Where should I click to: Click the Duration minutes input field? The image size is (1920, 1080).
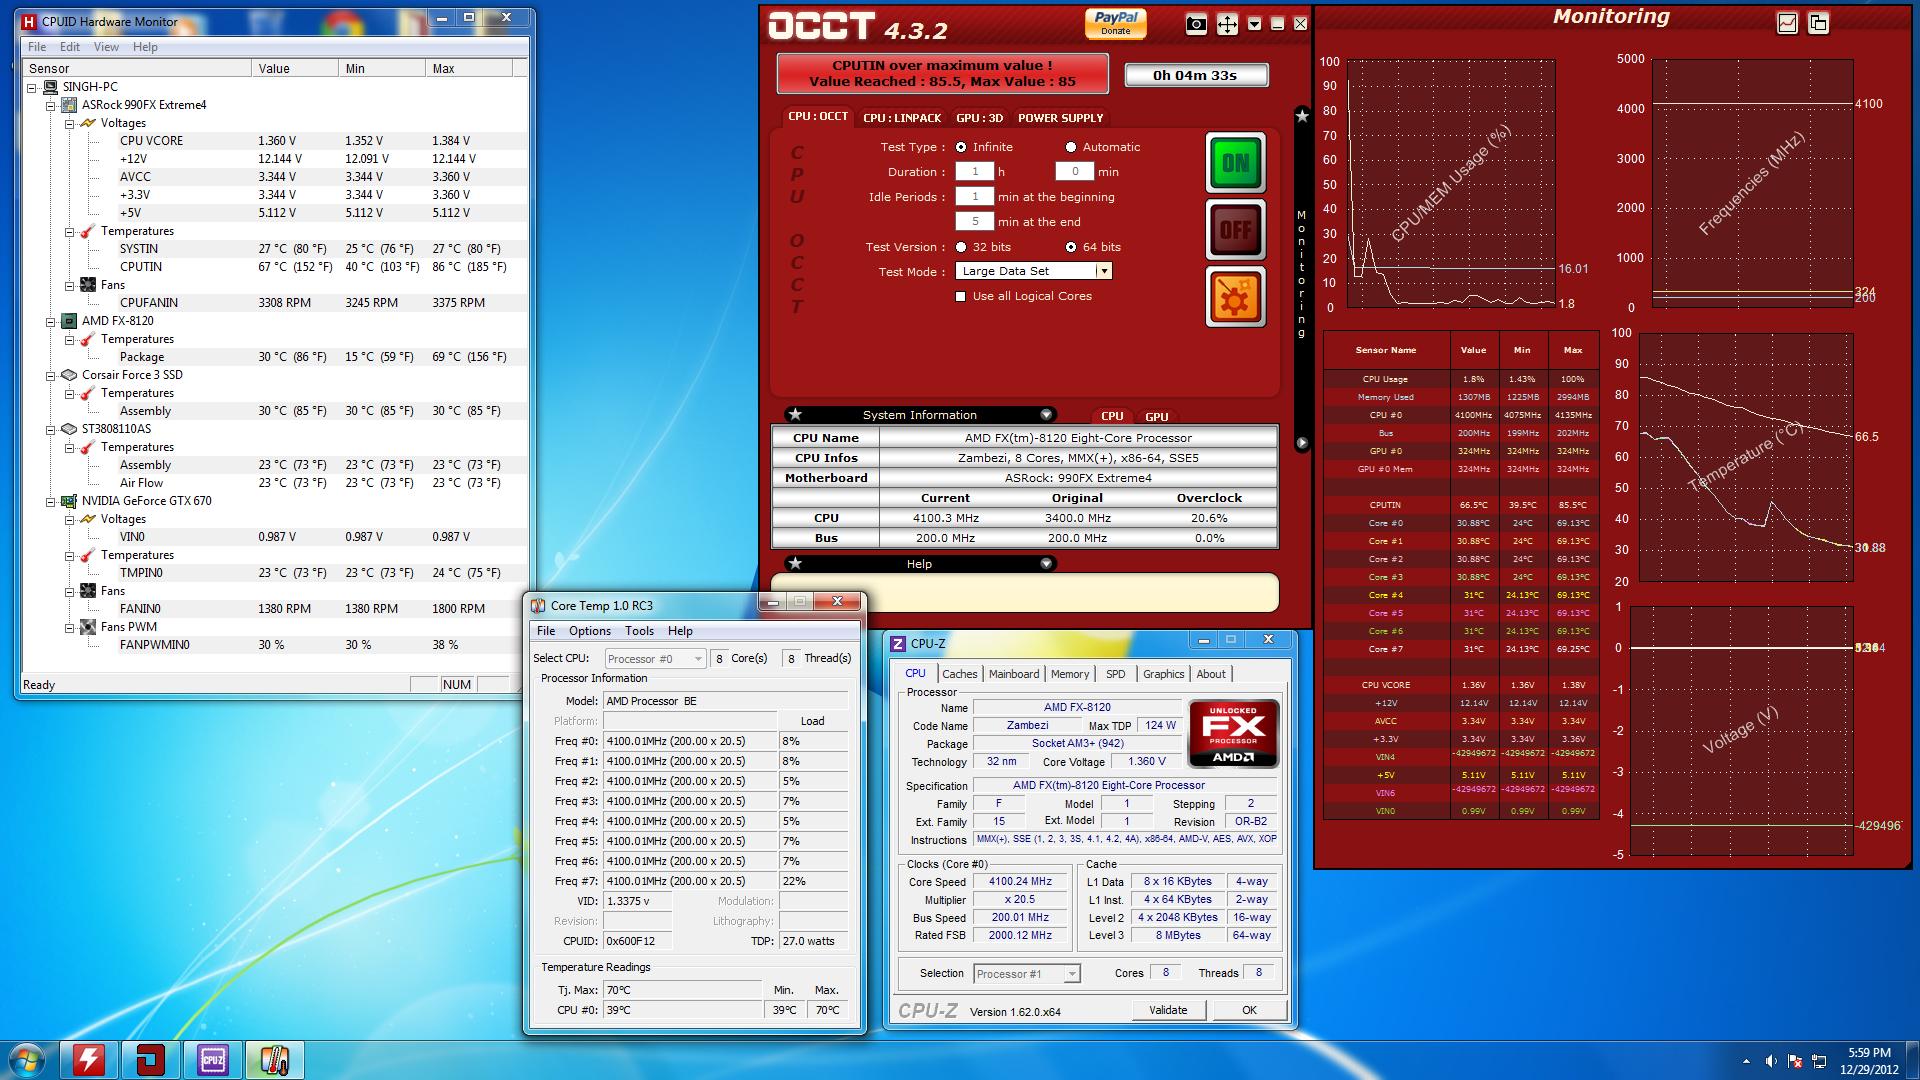[x=1075, y=172]
